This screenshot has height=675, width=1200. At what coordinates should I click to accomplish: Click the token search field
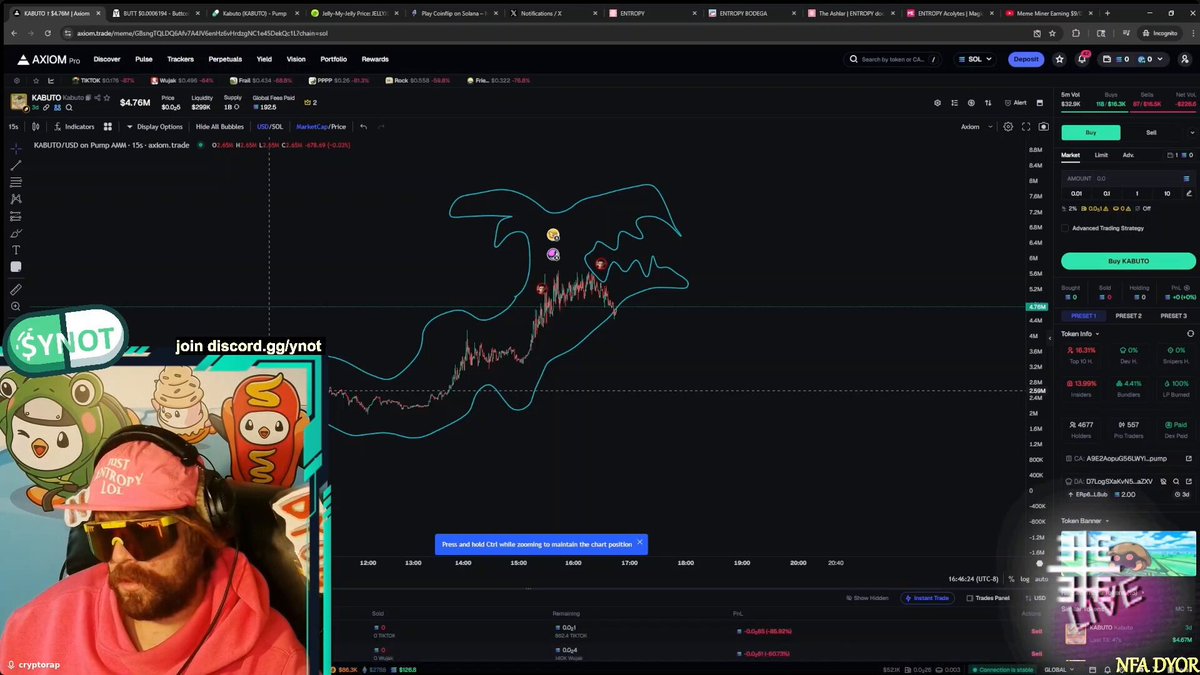click(893, 59)
